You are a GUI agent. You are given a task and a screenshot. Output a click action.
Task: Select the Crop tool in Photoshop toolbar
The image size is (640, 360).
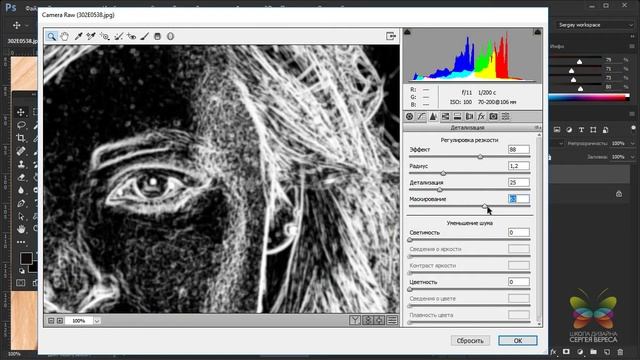click(x=21, y=138)
